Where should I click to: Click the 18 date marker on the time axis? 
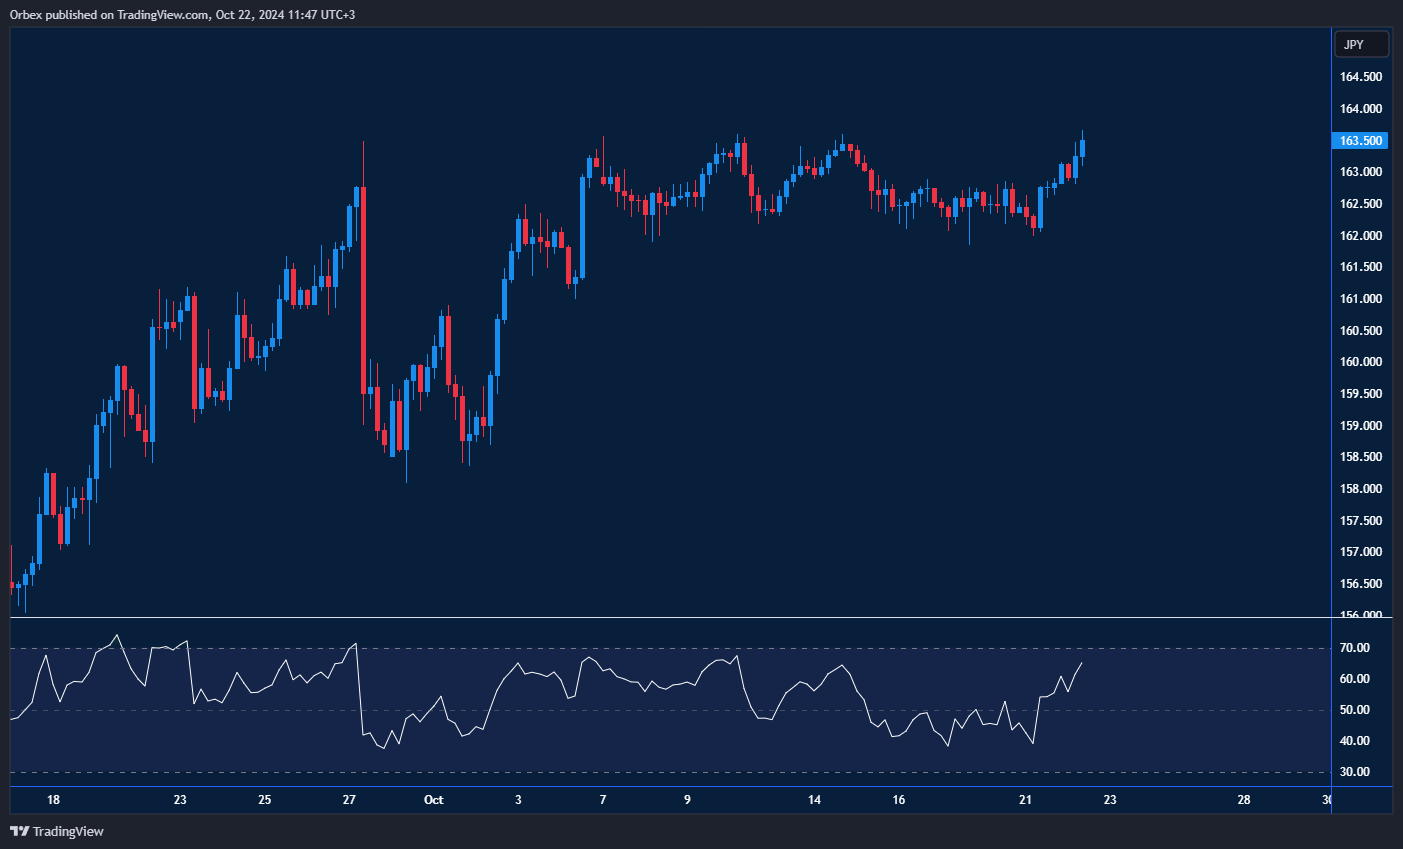click(53, 800)
